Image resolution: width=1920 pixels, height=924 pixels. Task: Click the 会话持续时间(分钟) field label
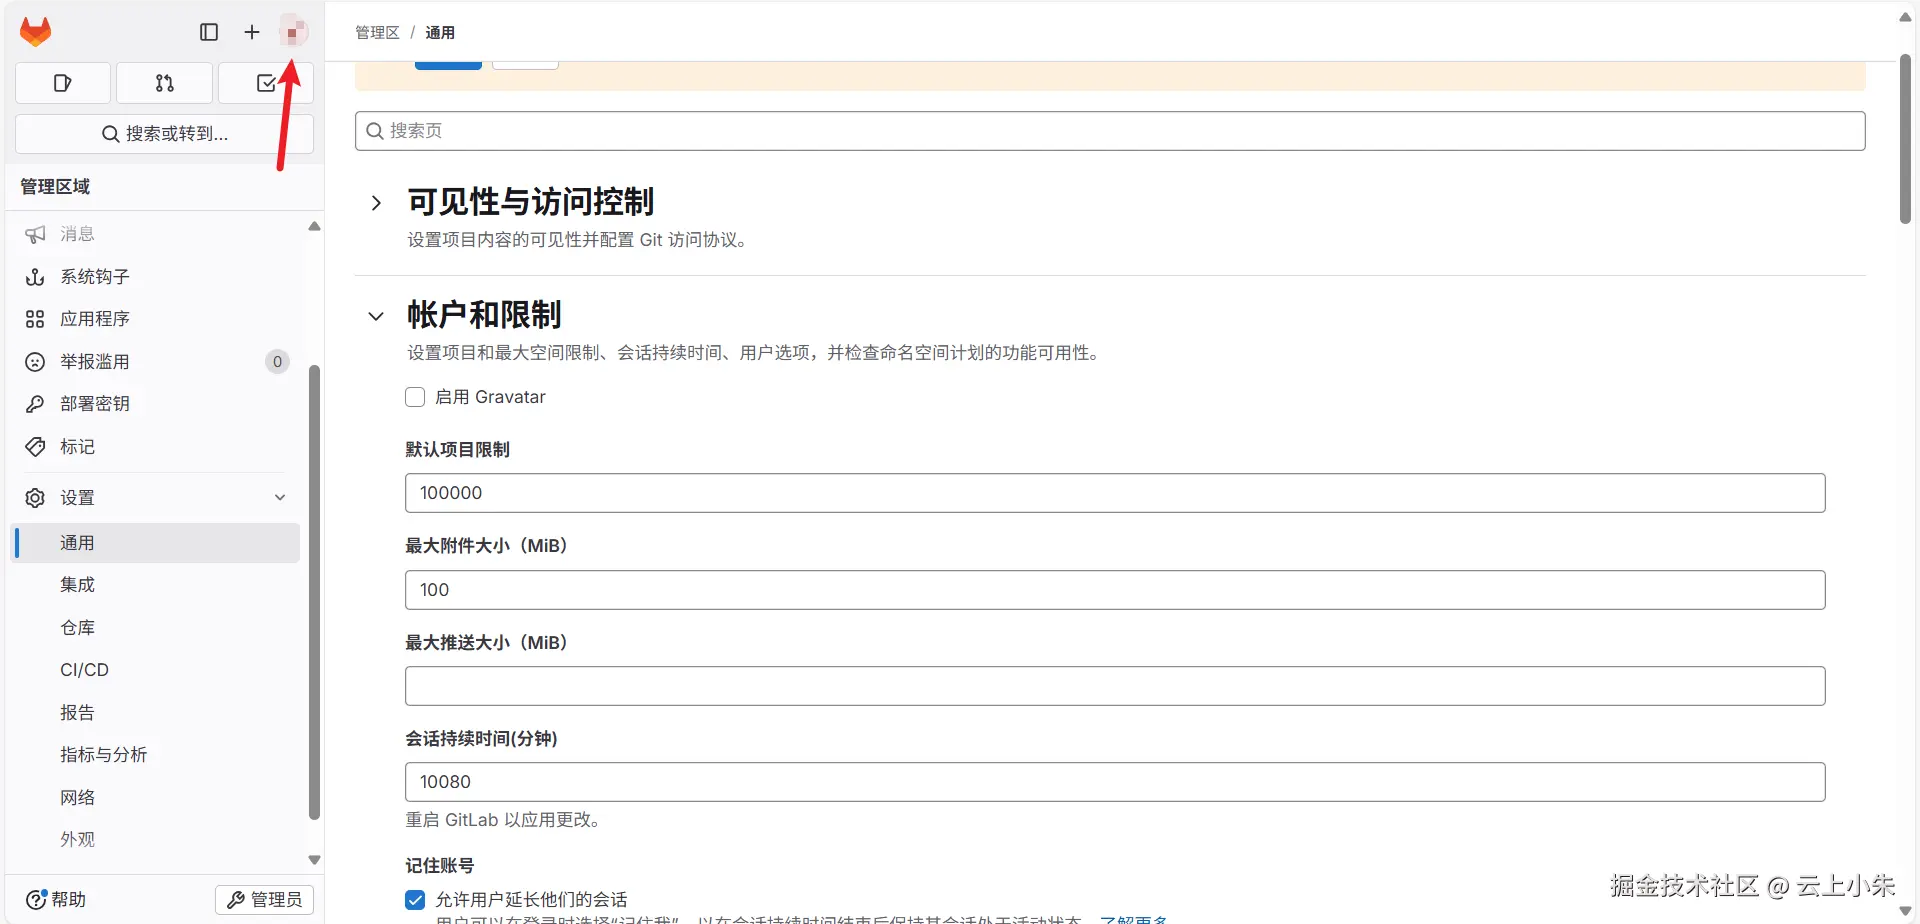[x=481, y=739]
